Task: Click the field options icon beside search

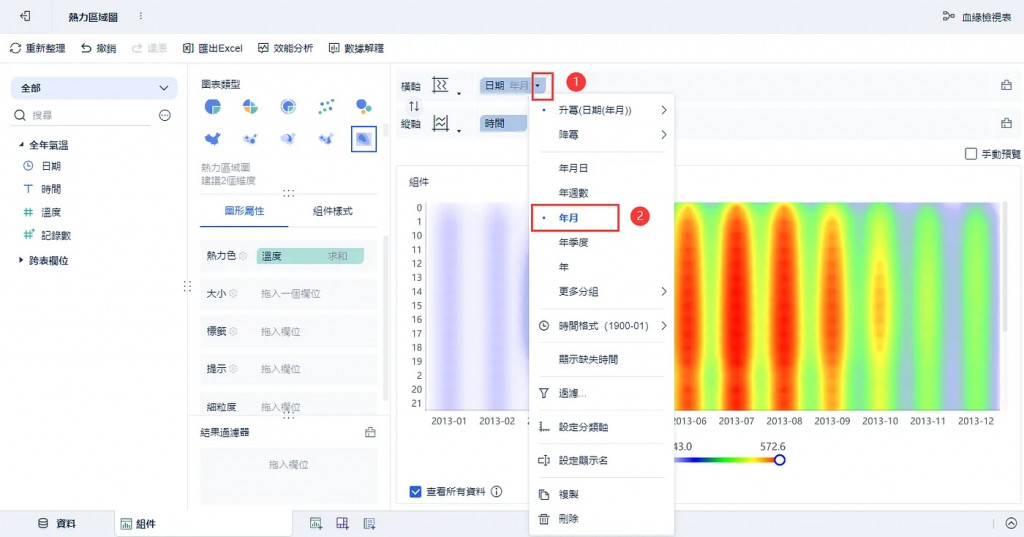Action: coord(165,115)
